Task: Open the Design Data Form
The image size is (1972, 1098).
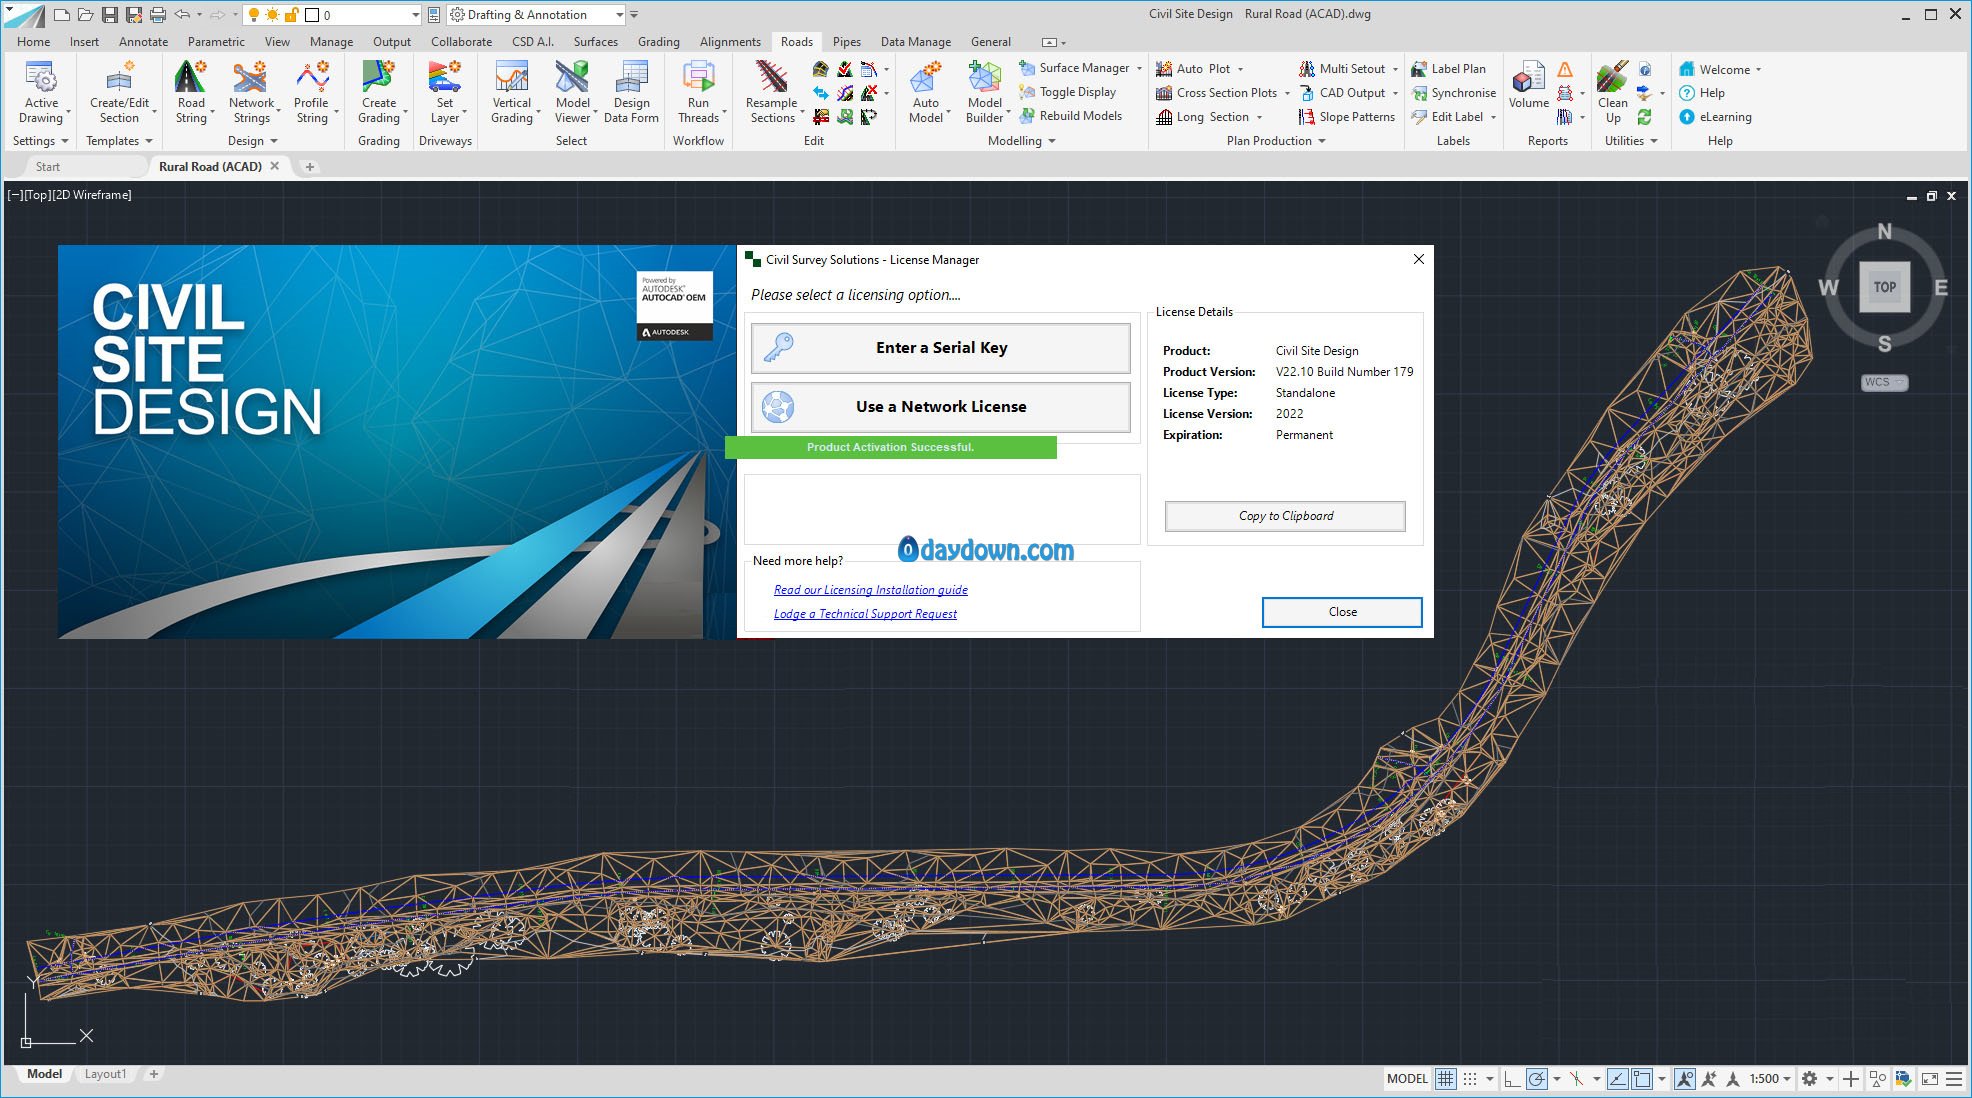Action: point(631,92)
